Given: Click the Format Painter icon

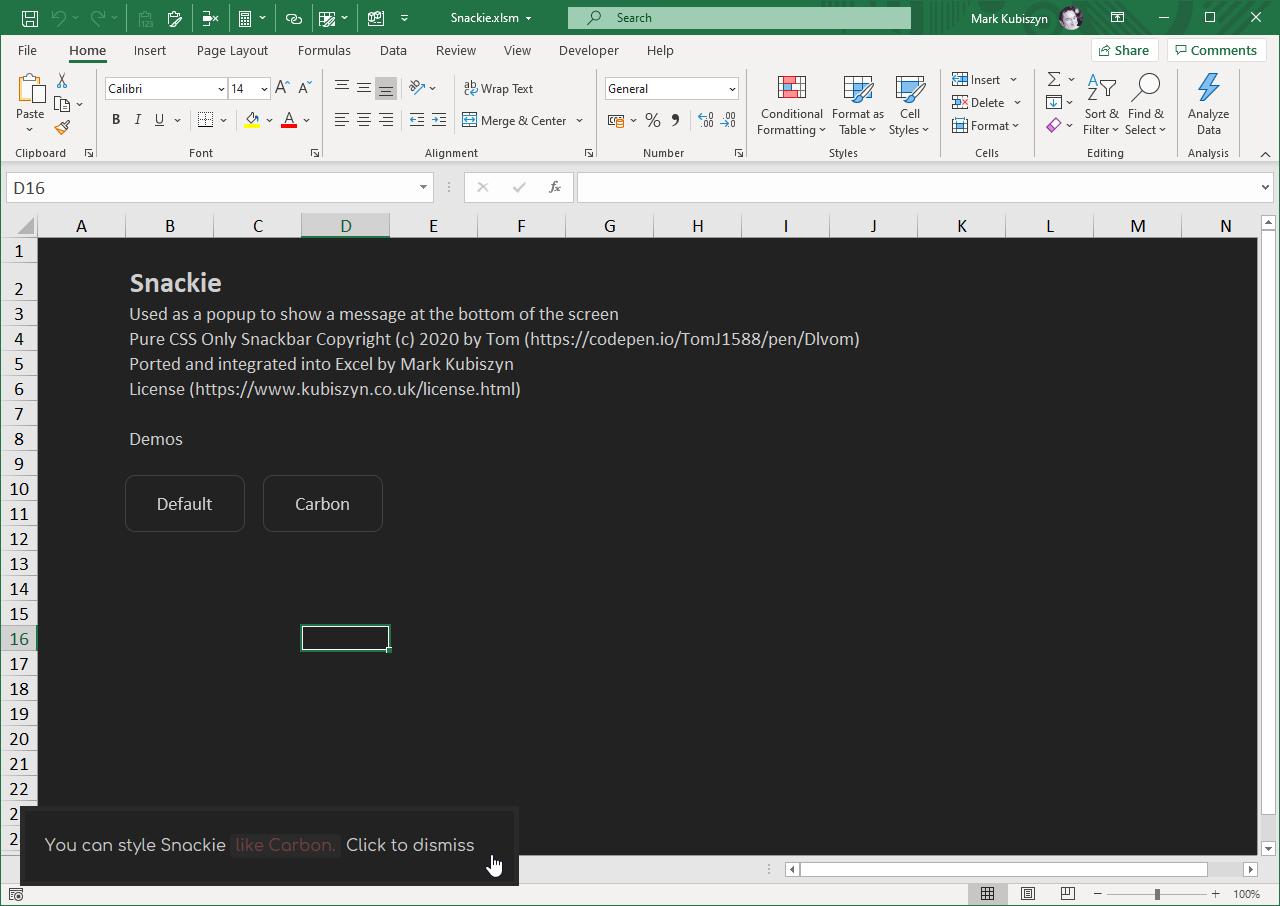Looking at the screenshot, I should (x=62, y=128).
